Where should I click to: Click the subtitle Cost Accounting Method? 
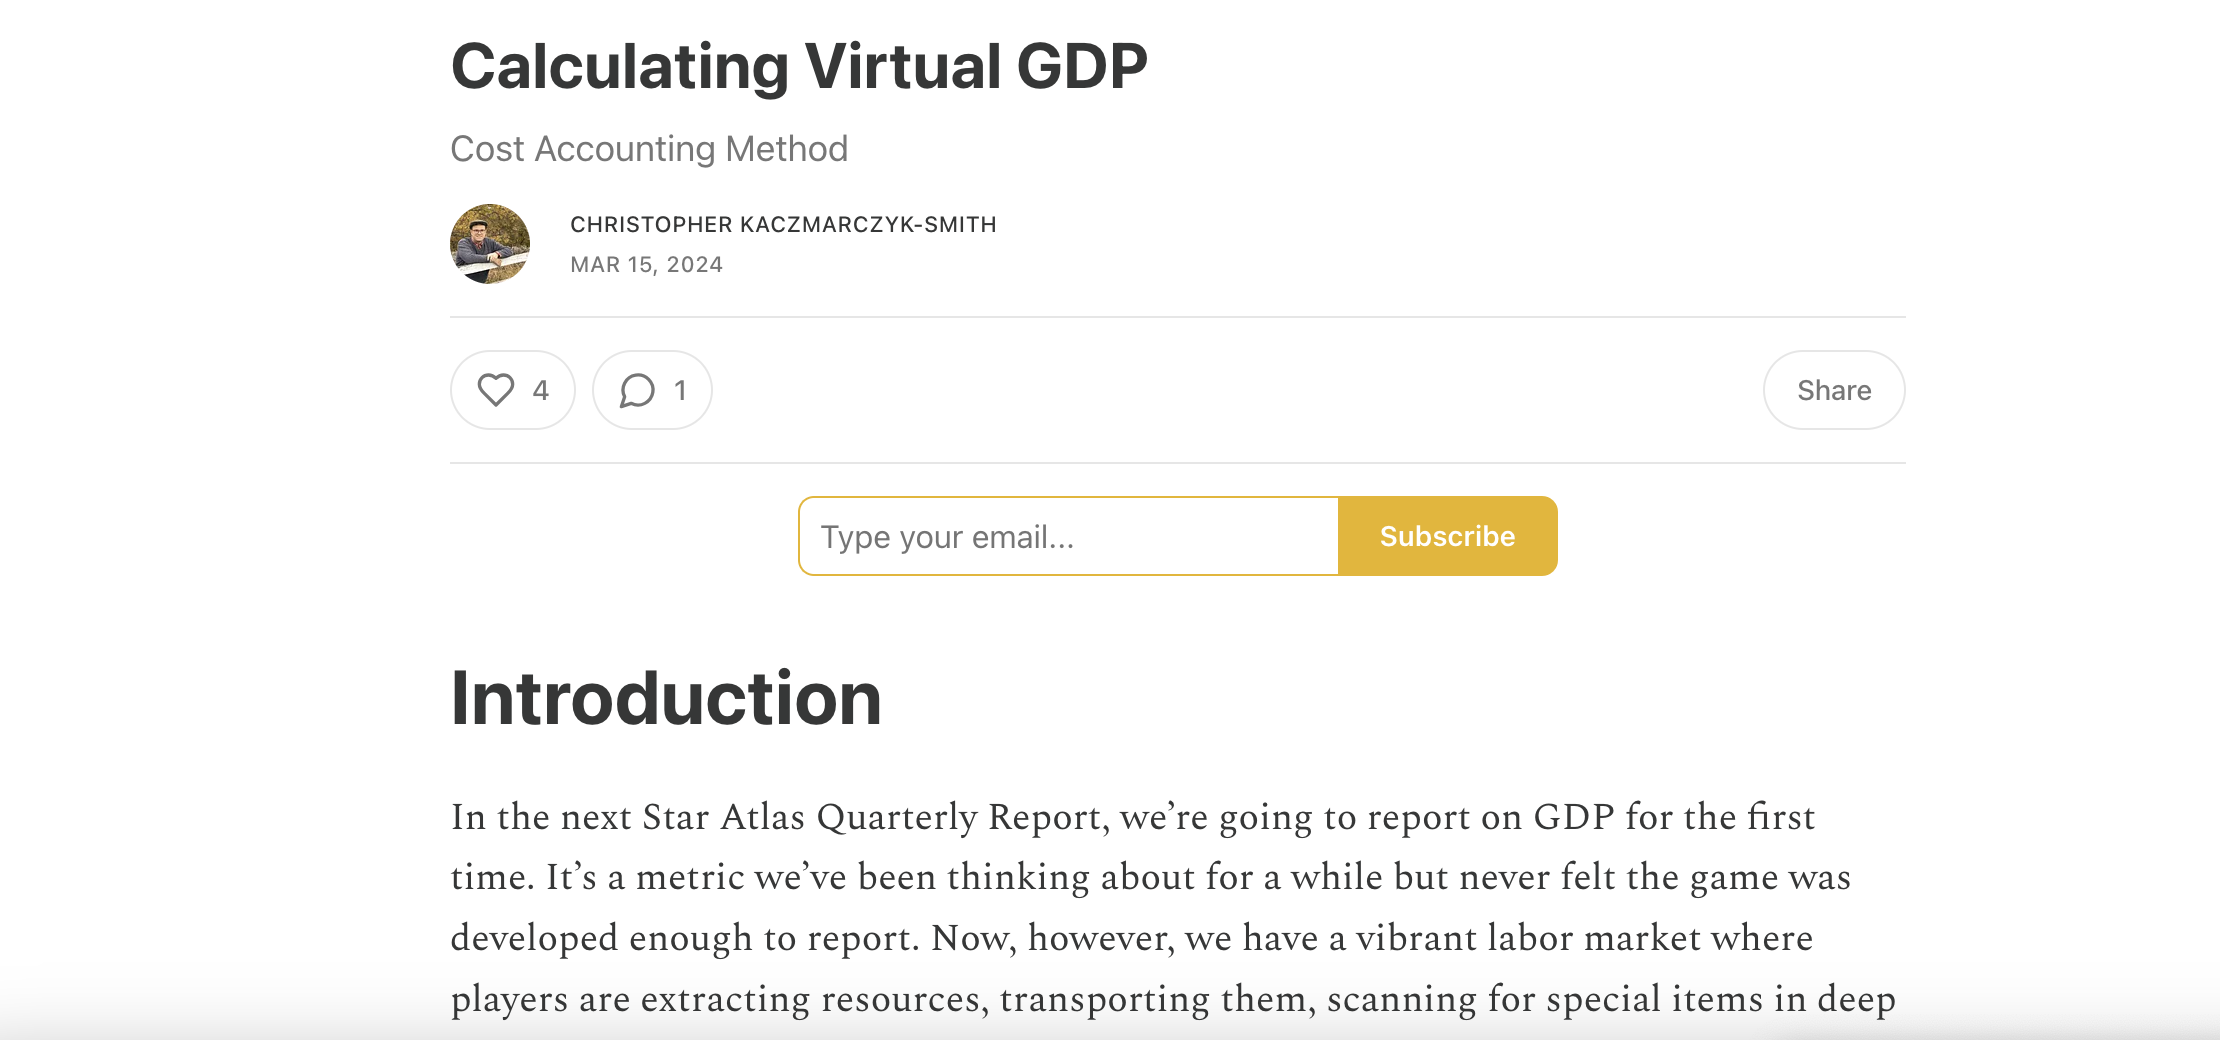(649, 148)
